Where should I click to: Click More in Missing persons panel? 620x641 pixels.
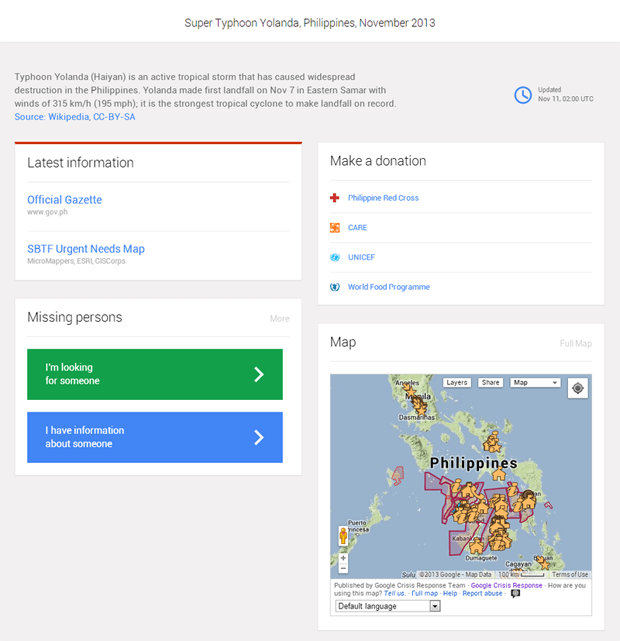[x=279, y=319]
